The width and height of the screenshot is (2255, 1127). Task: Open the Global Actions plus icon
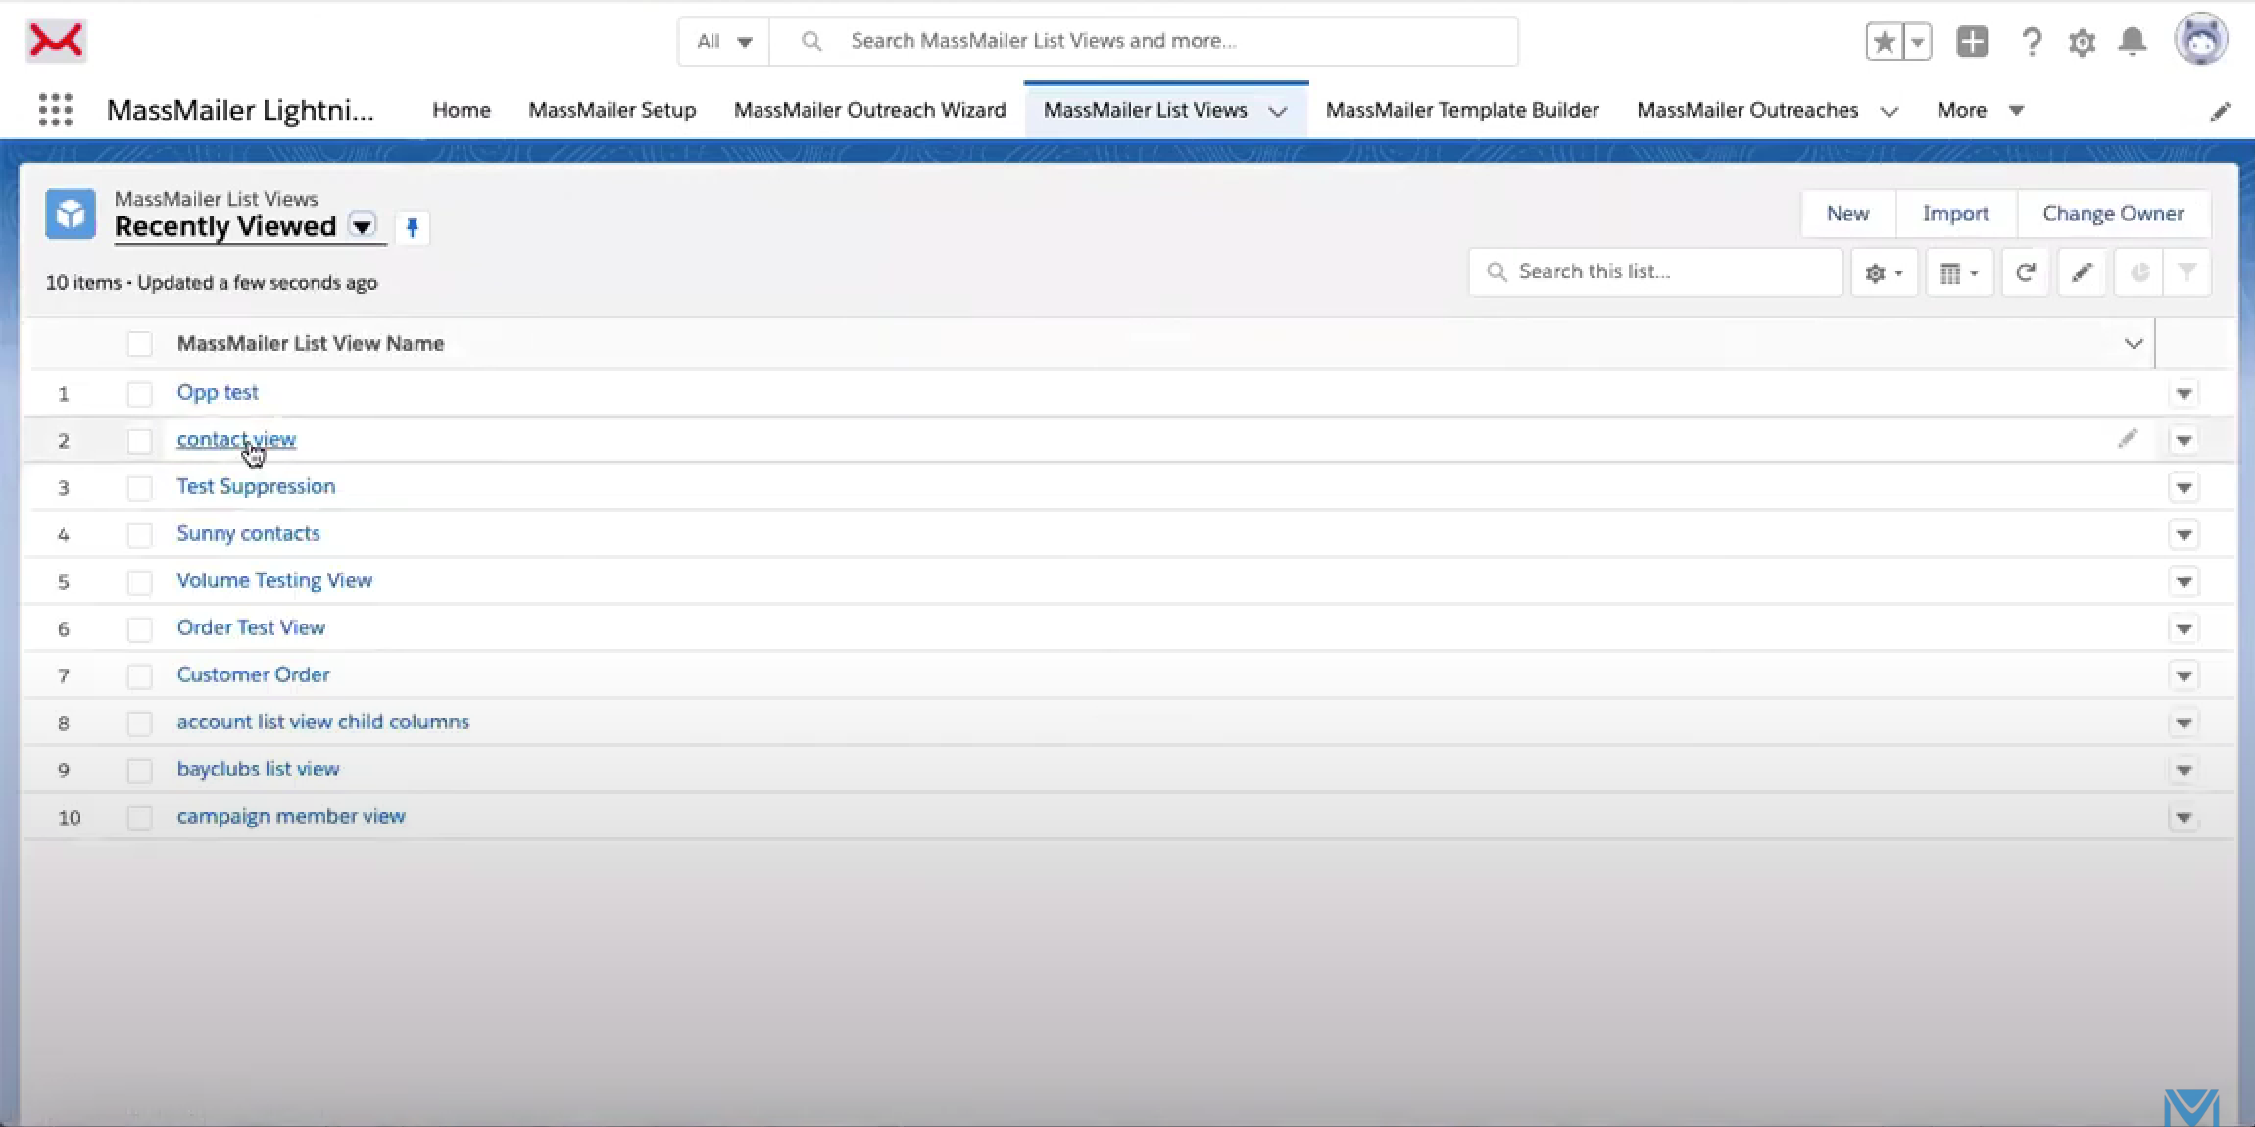(x=1972, y=42)
